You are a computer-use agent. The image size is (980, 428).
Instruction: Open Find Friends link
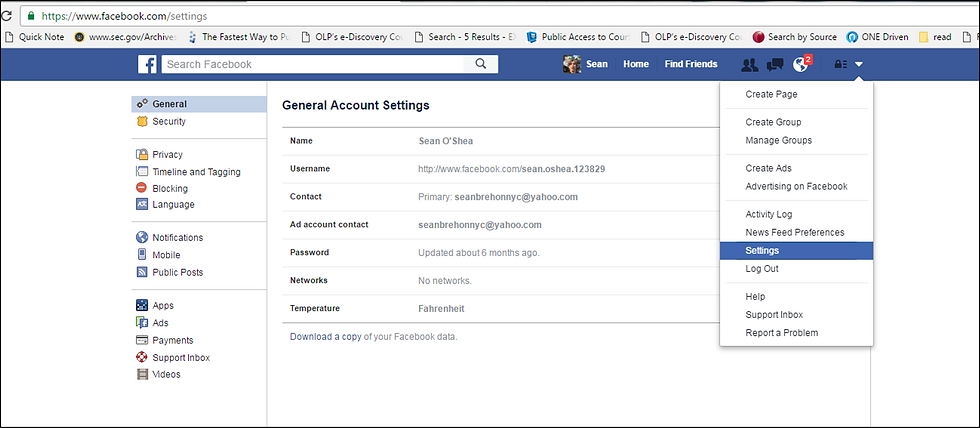click(x=691, y=64)
